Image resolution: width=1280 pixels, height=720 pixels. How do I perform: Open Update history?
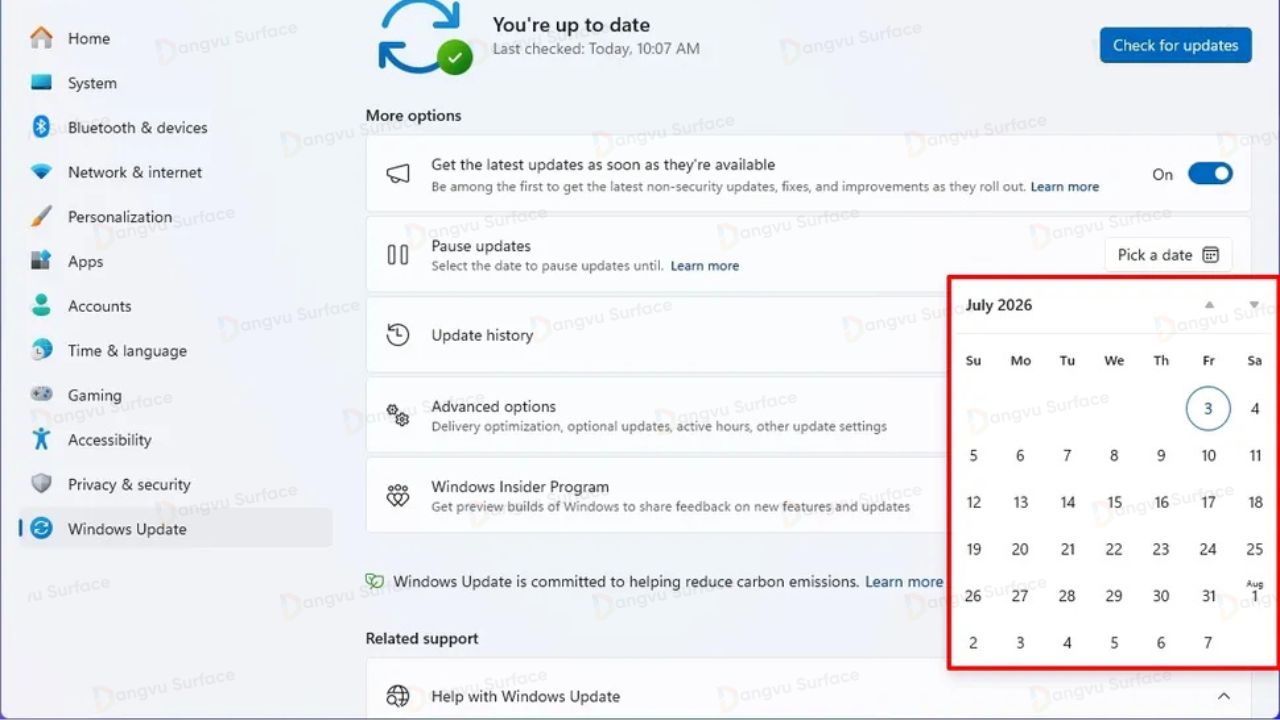(657, 335)
